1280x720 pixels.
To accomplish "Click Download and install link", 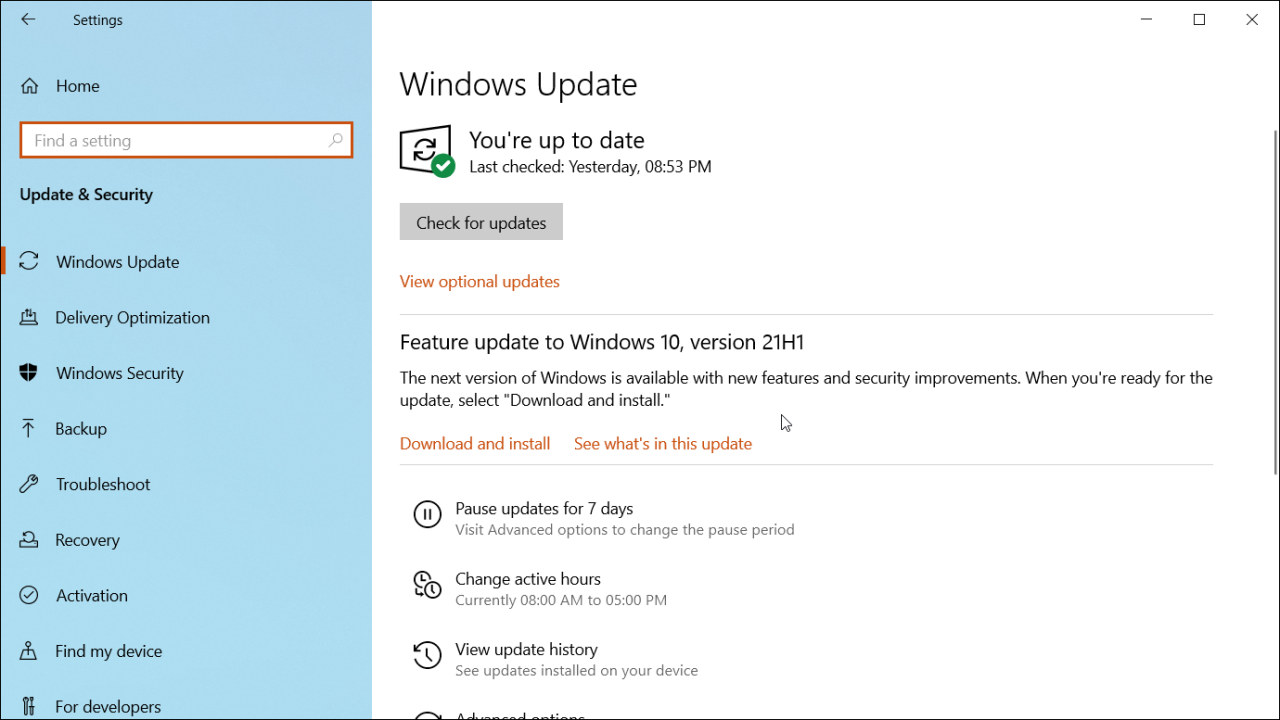I will [x=475, y=444].
